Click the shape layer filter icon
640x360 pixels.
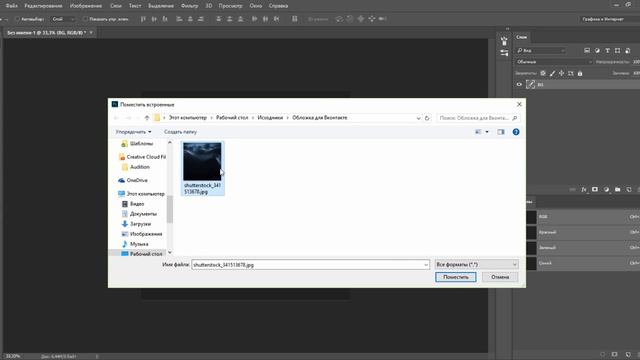(617, 51)
